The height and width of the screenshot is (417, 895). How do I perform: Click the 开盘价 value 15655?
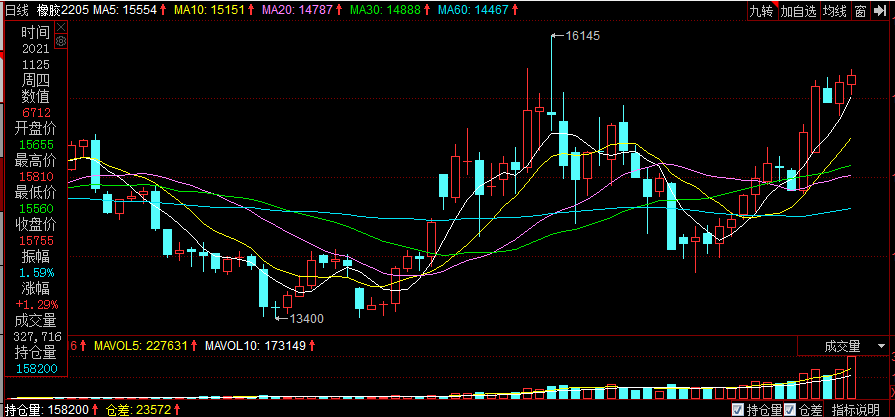point(36,145)
